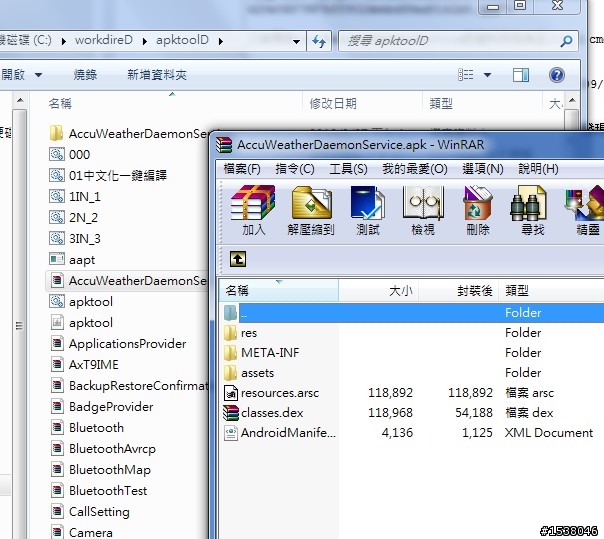Select the 1IN_1 file

point(75,196)
